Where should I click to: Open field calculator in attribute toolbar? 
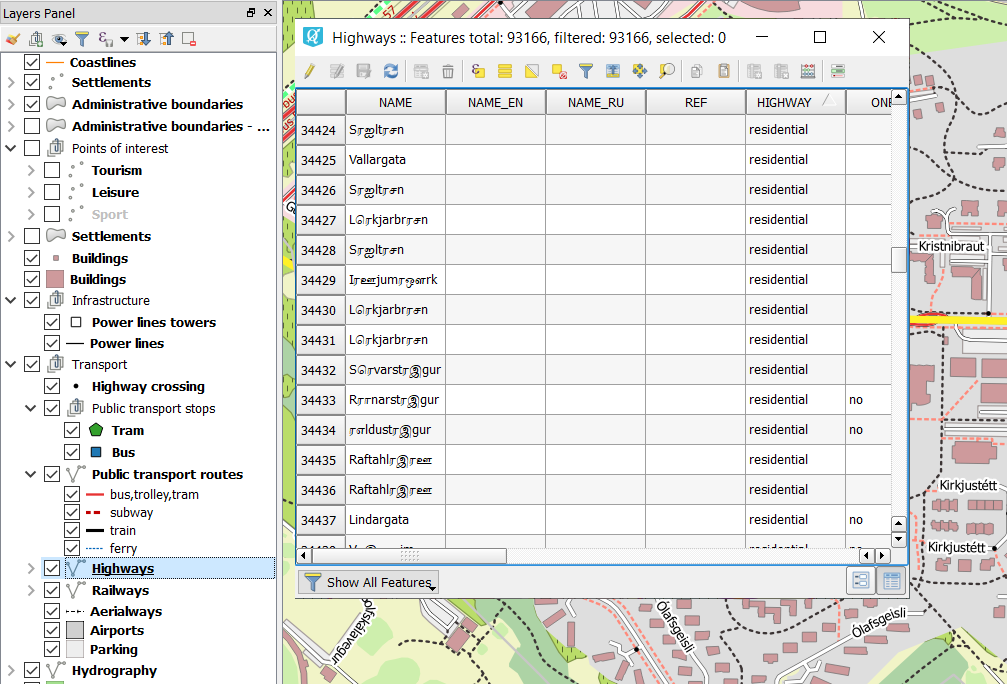pos(808,71)
